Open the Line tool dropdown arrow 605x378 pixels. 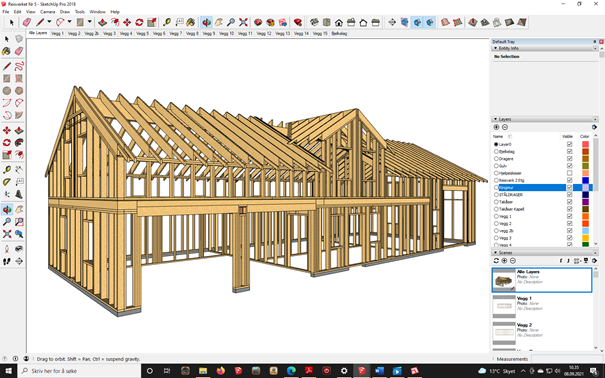(x=49, y=22)
